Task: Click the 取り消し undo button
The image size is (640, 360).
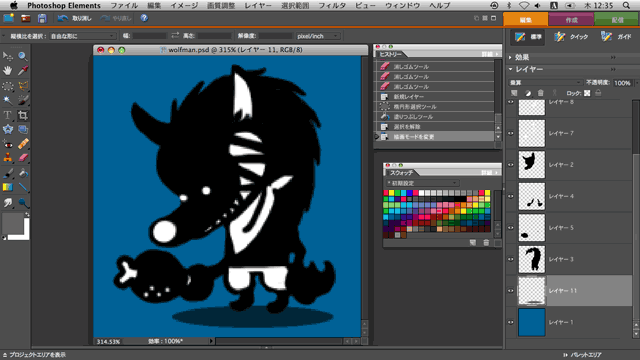Action: tap(74, 18)
